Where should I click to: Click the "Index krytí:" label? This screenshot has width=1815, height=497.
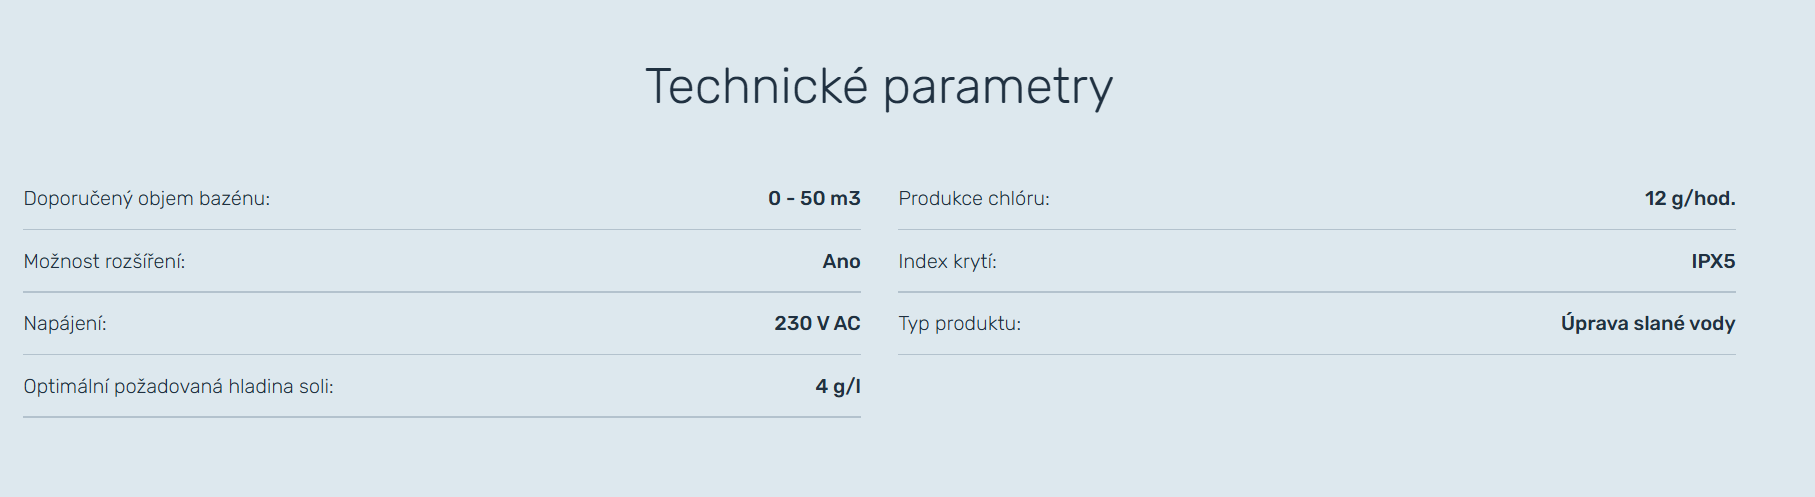(x=947, y=262)
